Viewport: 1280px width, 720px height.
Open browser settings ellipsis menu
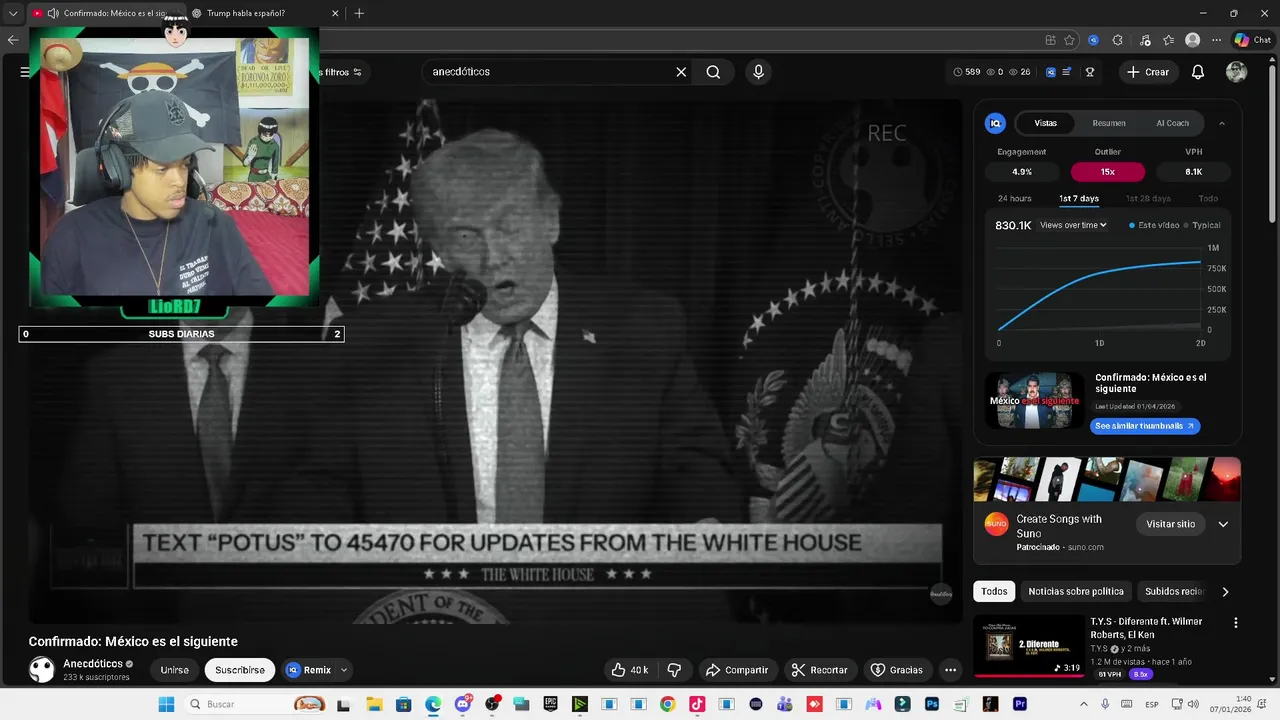click(1216, 40)
